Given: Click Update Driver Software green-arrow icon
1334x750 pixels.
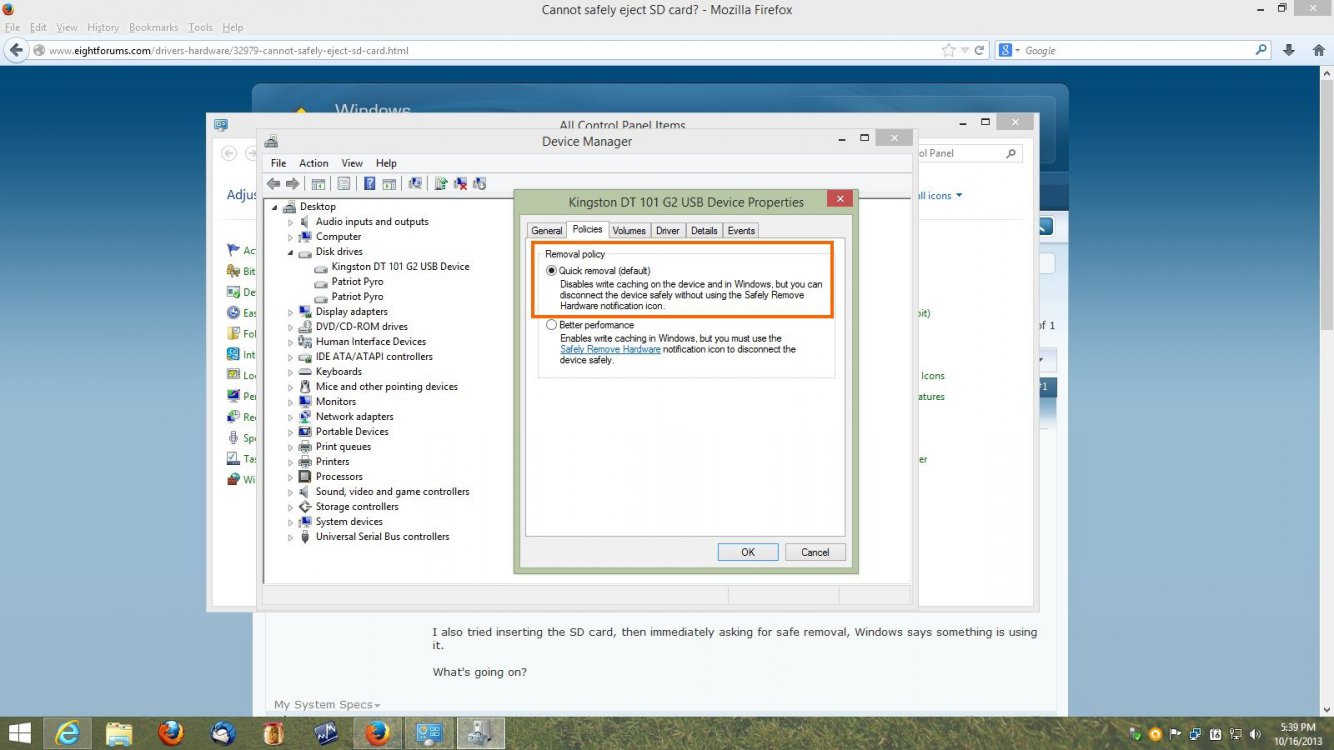Looking at the screenshot, I should tap(440, 184).
